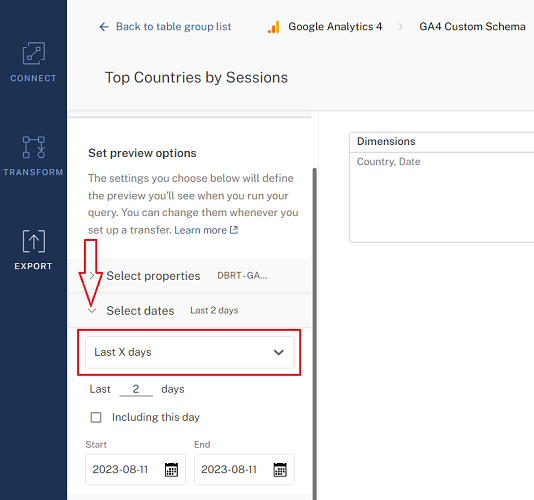This screenshot has height=500, width=534.
Task: Open the Last X days dropdown
Action: tap(190, 352)
